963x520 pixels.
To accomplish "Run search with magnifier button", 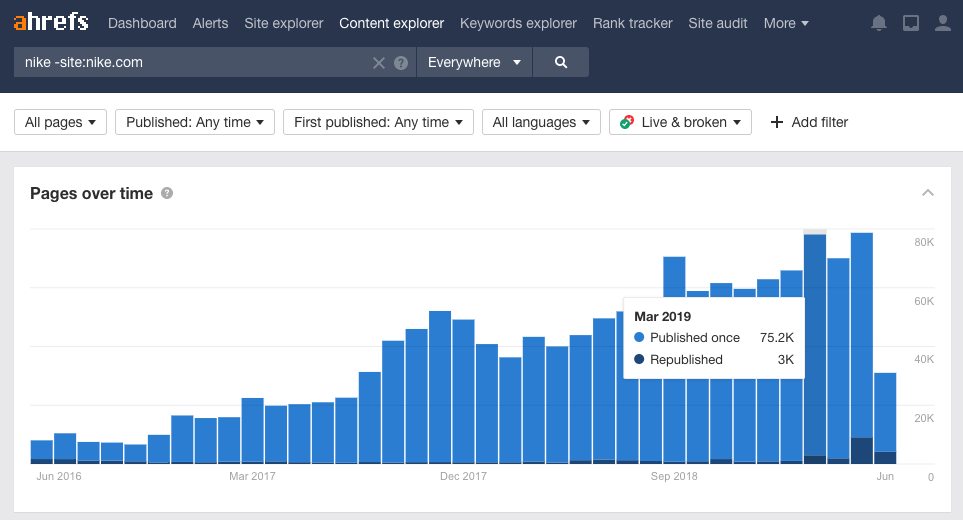I will [x=561, y=62].
